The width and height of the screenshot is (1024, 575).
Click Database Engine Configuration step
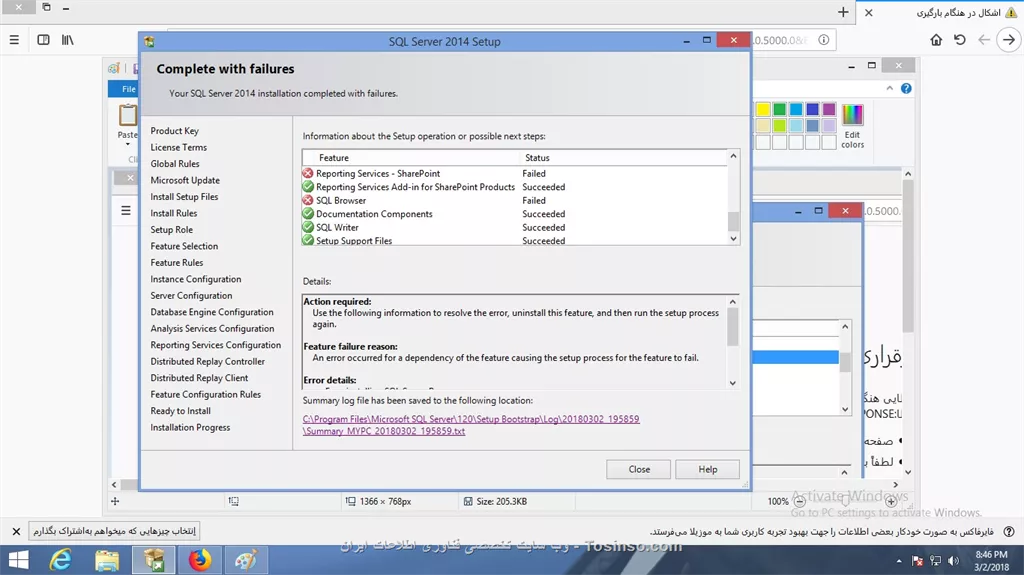[212, 312]
